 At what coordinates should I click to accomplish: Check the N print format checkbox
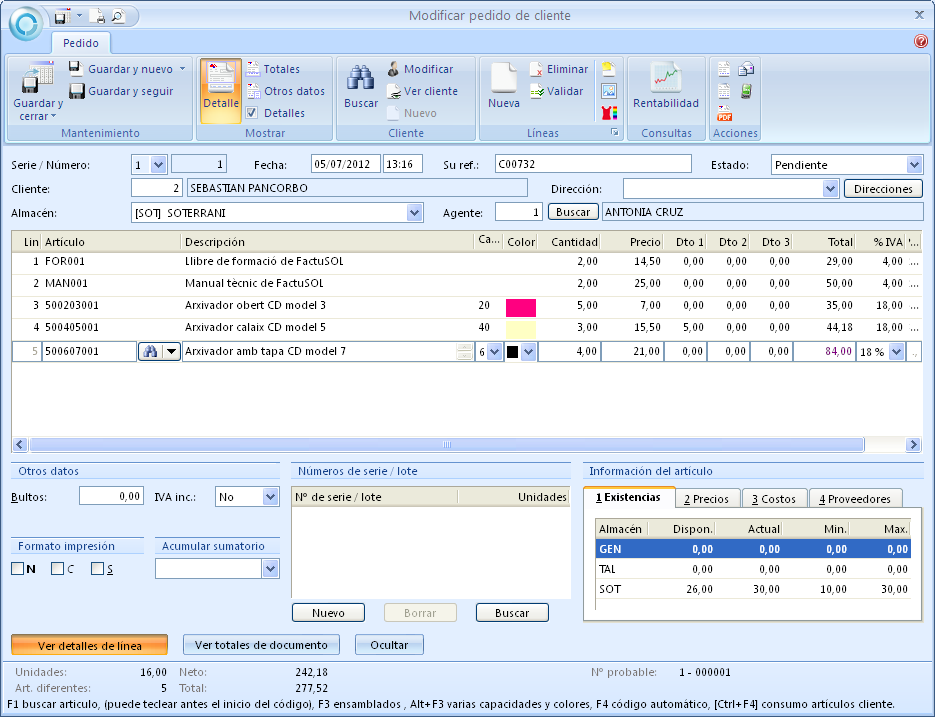tap(18, 569)
